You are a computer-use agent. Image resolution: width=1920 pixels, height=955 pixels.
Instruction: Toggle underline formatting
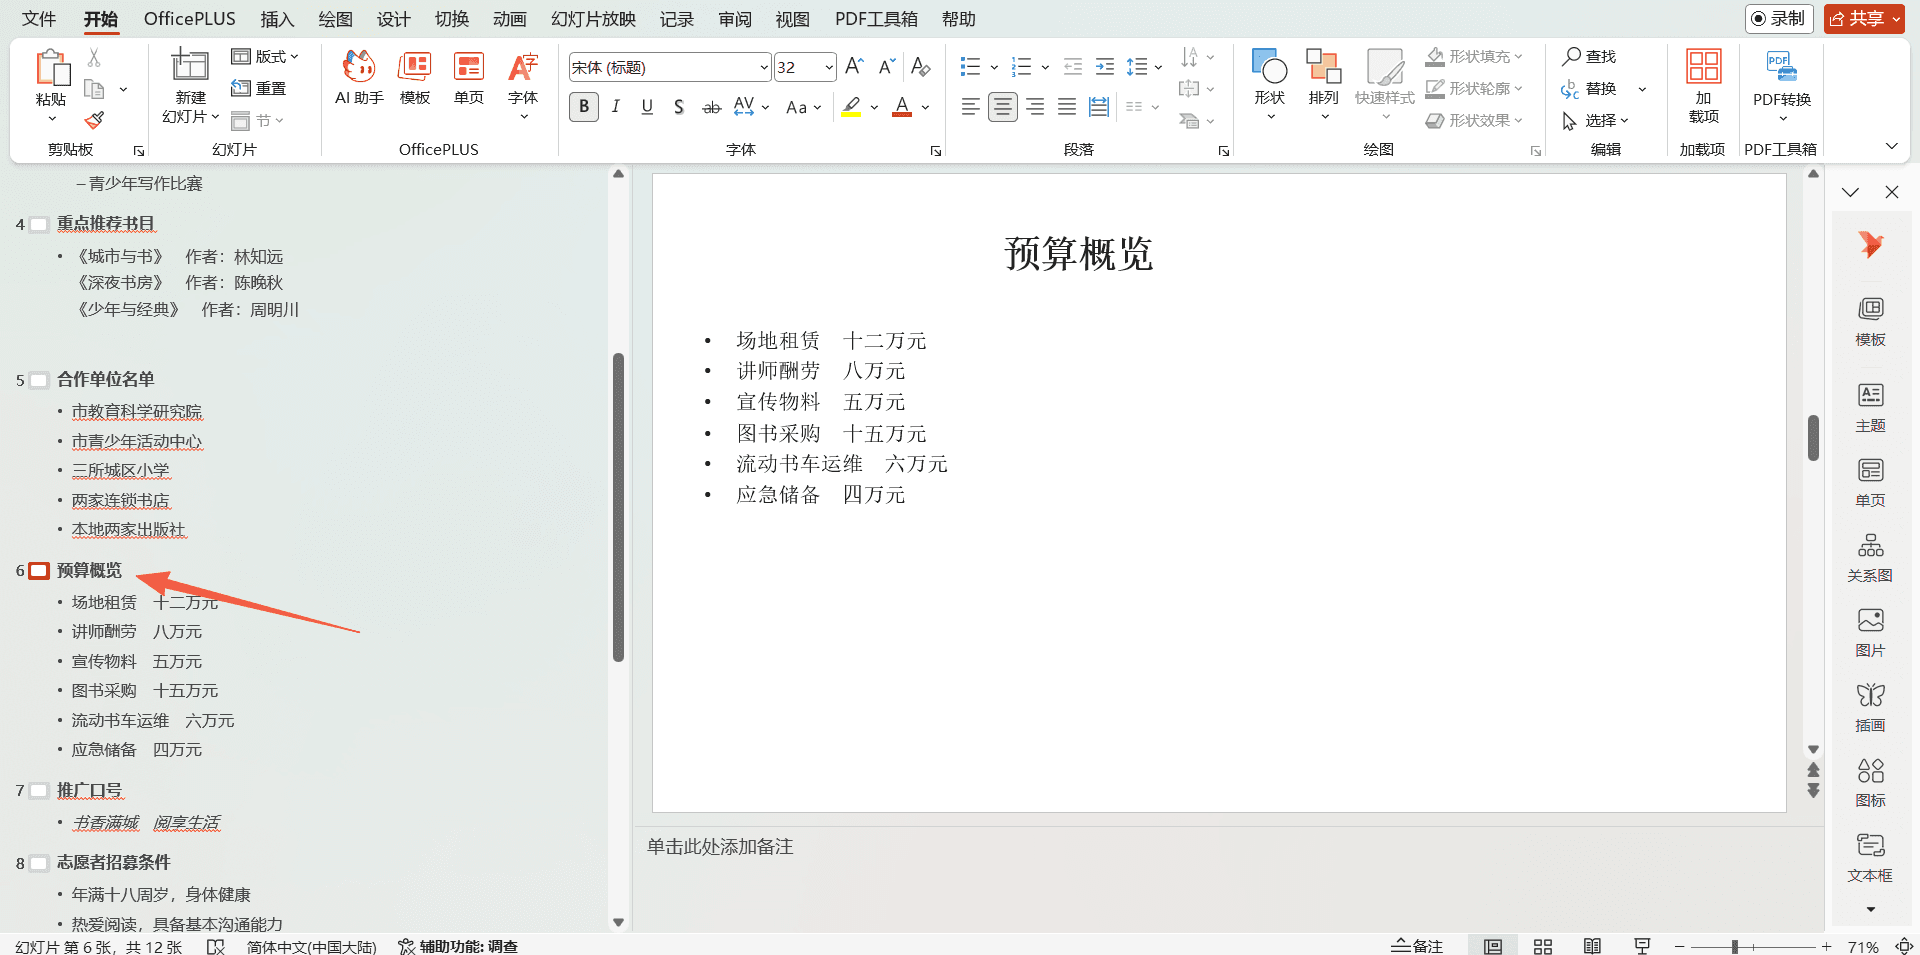[x=647, y=107]
